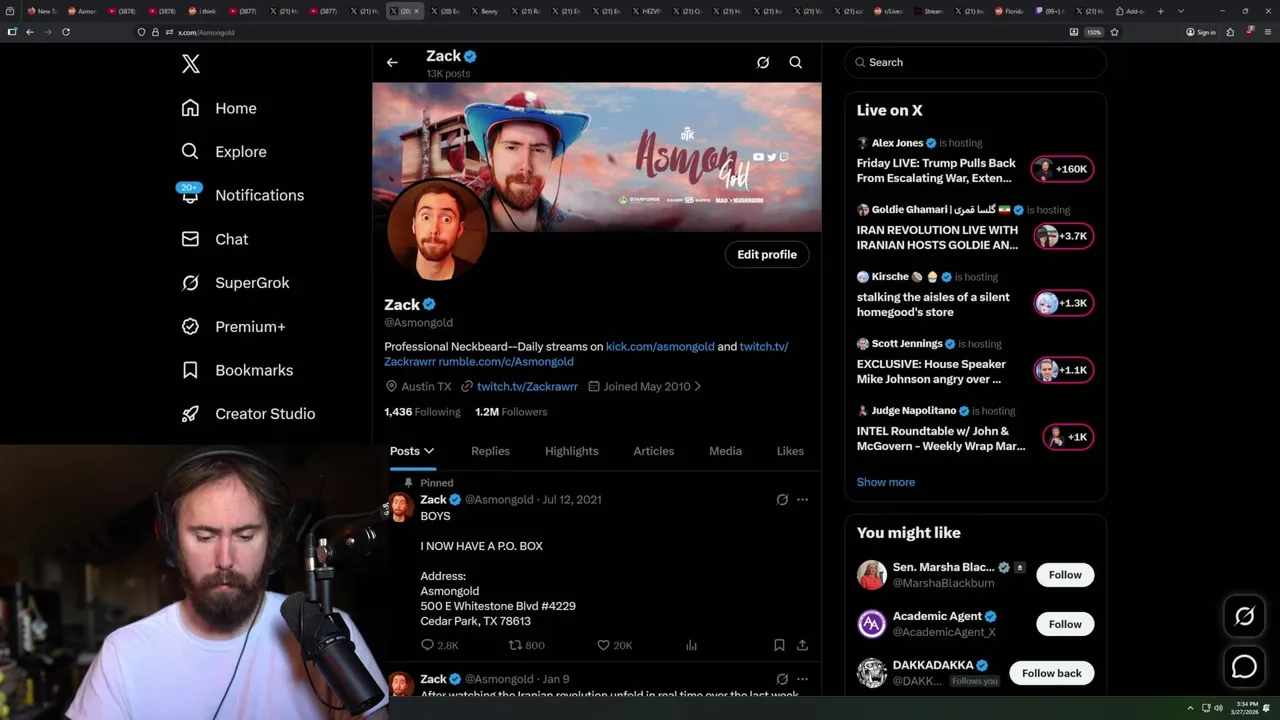1280x720 pixels.
Task: Open the Posts tab dropdown
Action: (x=412, y=451)
